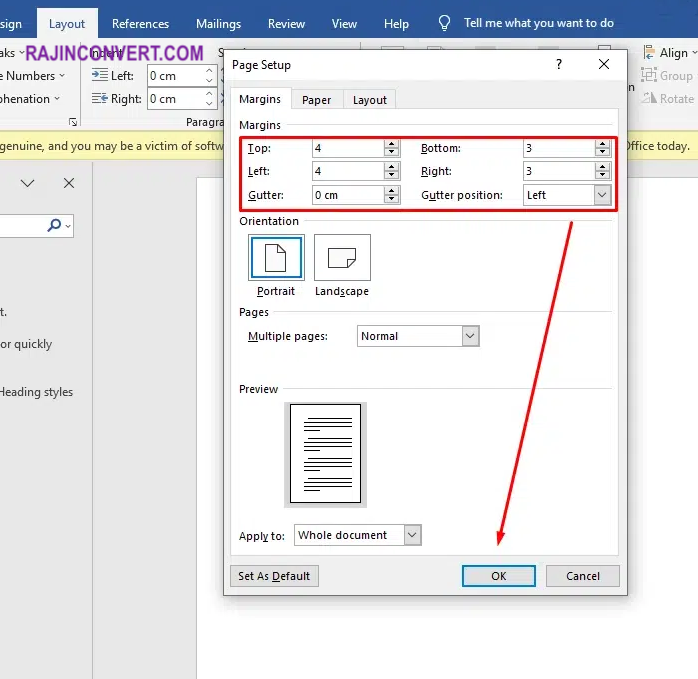Click the page preview thumbnail
Viewport: 698px width, 679px height.
[325, 454]
